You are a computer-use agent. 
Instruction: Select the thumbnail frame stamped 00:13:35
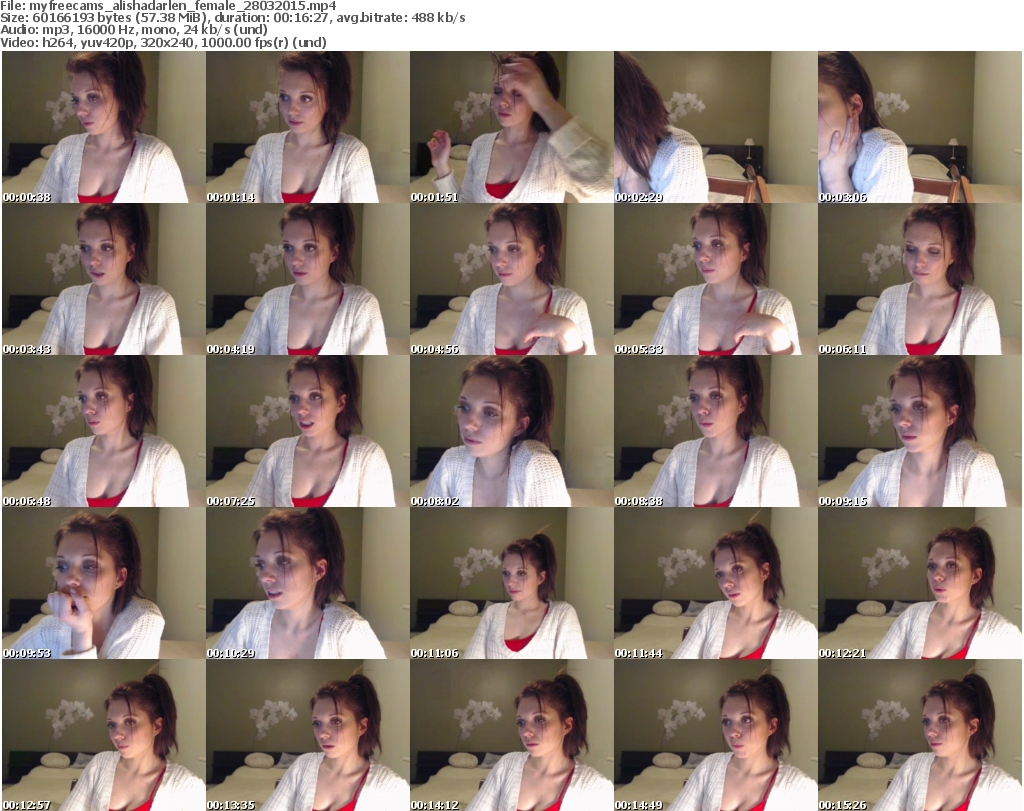(x=308, y=735)
